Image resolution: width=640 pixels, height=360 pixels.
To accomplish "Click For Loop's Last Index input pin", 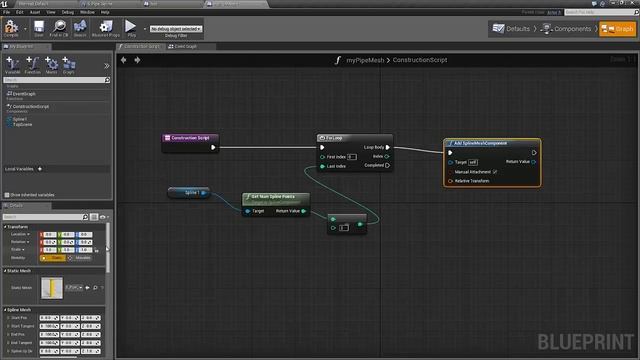I will pos(322,166).
